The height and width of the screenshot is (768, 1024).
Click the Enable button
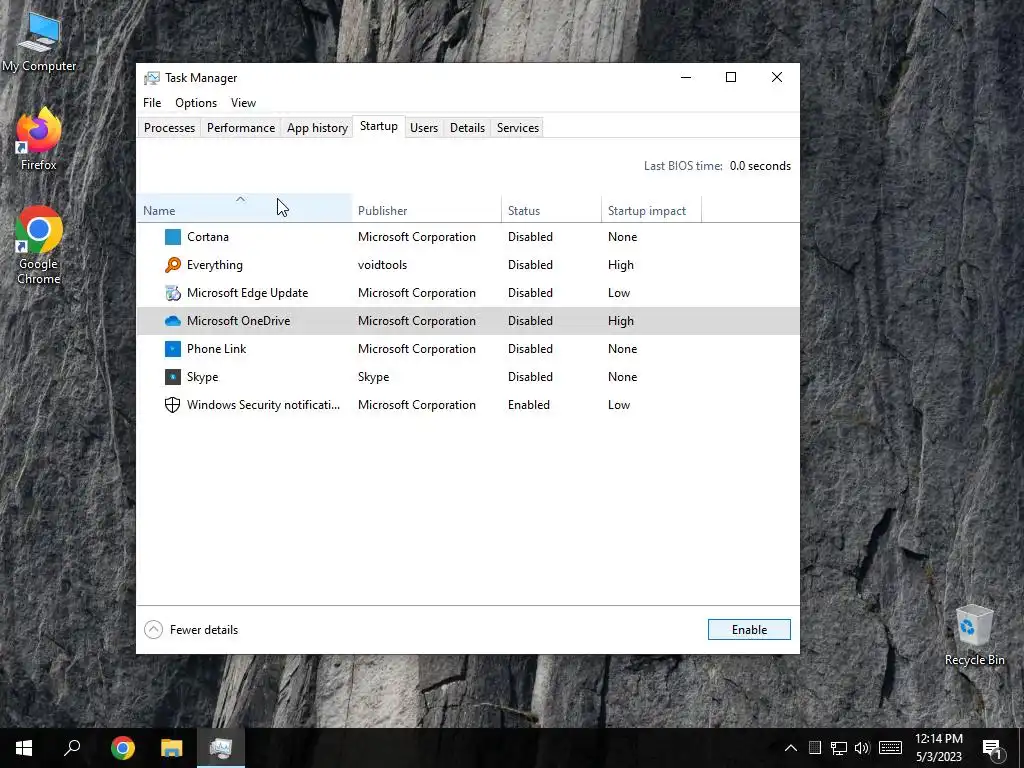(x=749, y=630)
